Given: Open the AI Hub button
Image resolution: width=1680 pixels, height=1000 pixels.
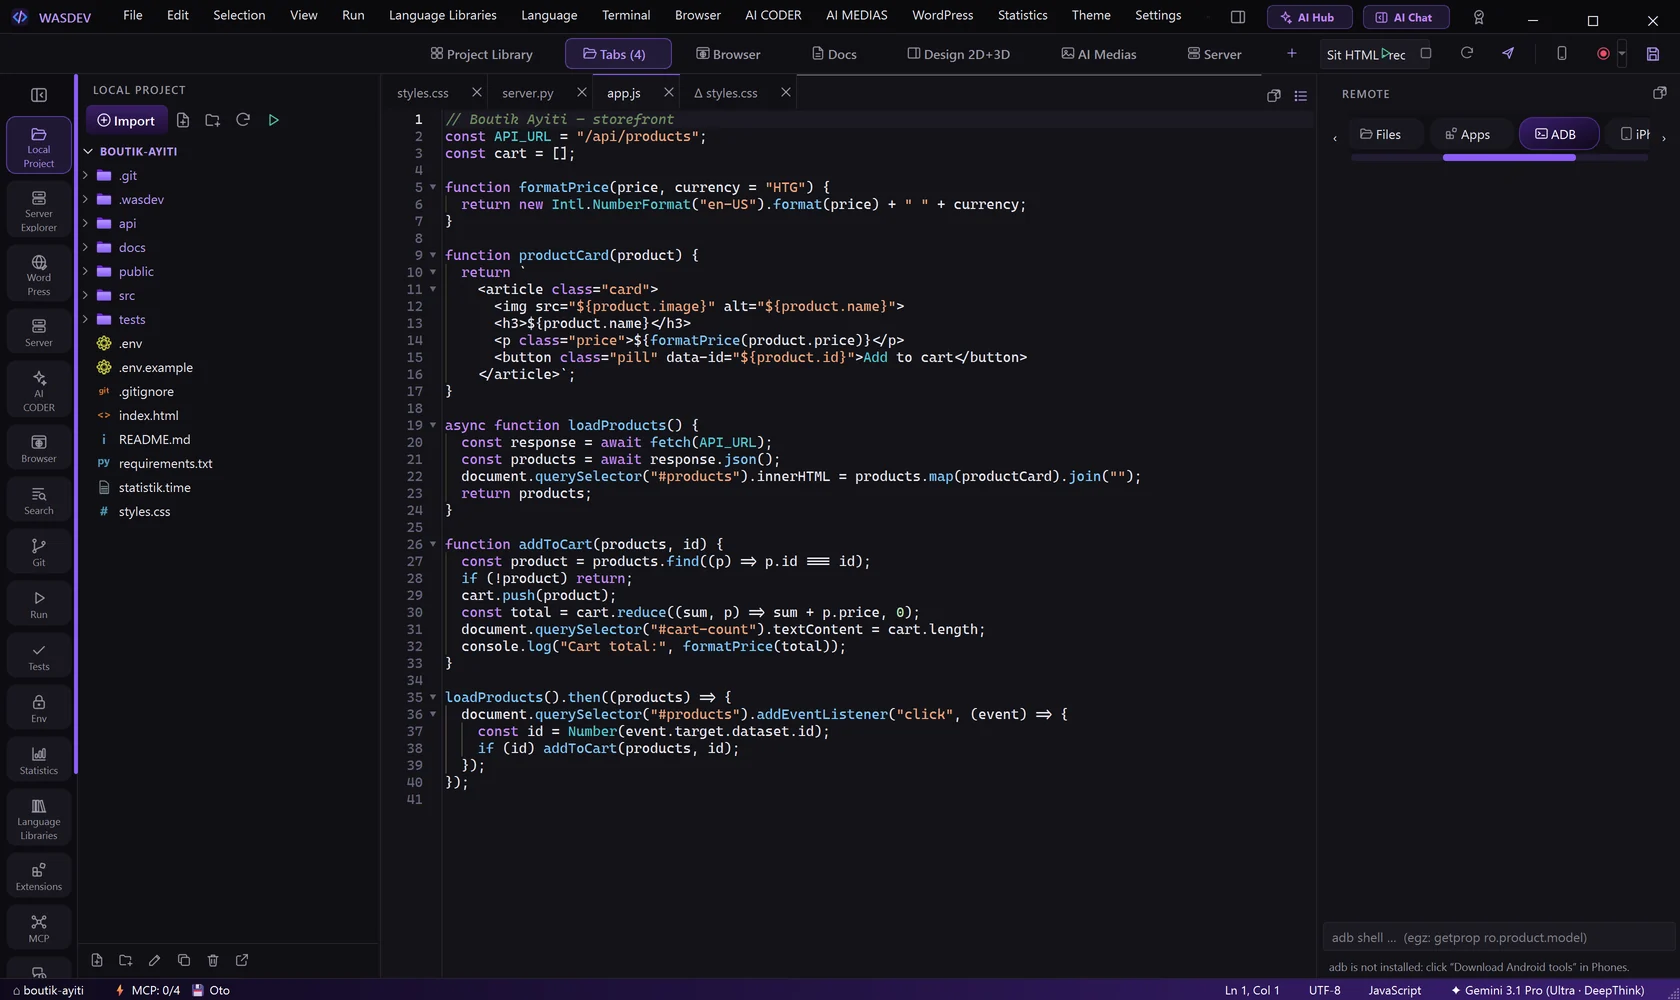Looking at the screenshot, I should 1309,17.
